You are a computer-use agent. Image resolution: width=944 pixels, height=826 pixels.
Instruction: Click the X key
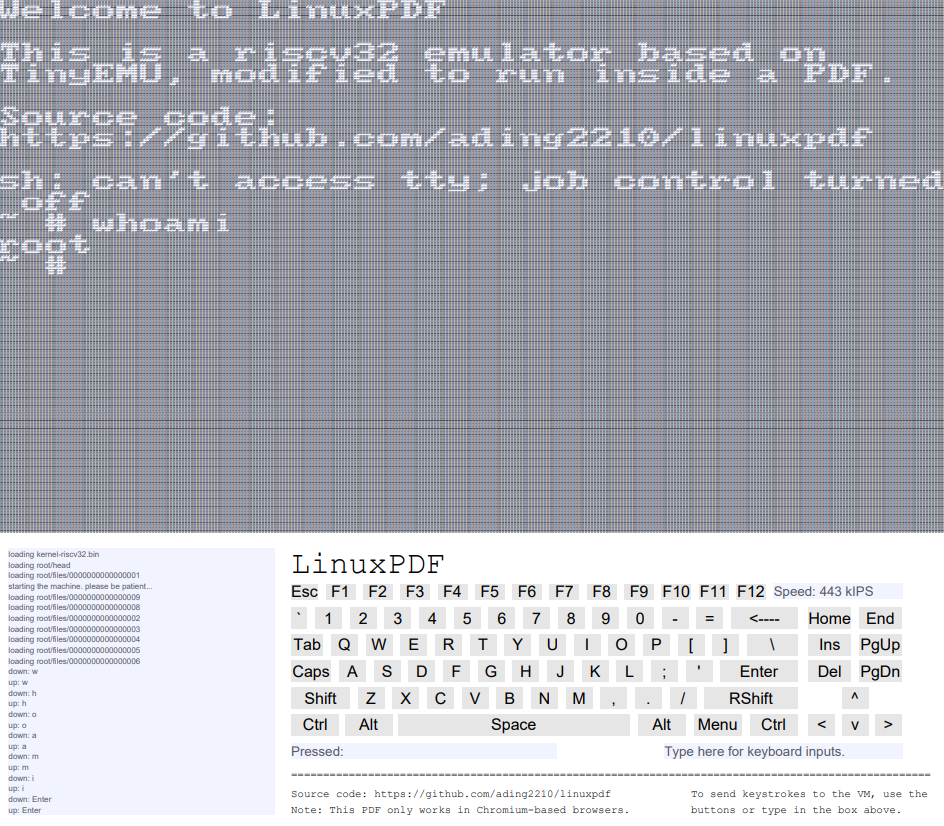click(406, 698)
